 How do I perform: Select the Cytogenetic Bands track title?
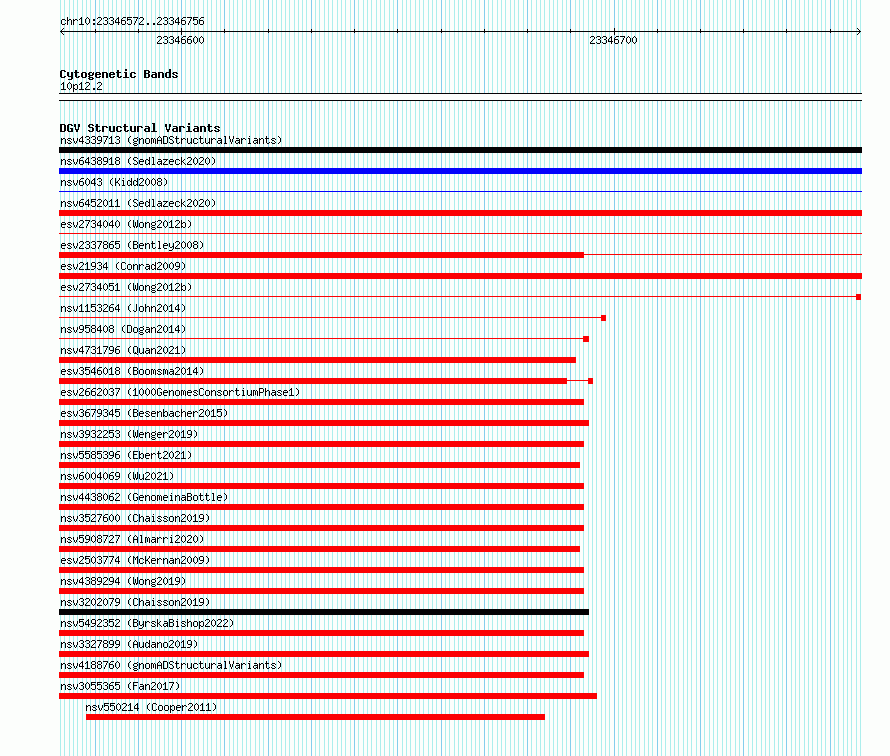coord(119,74)
